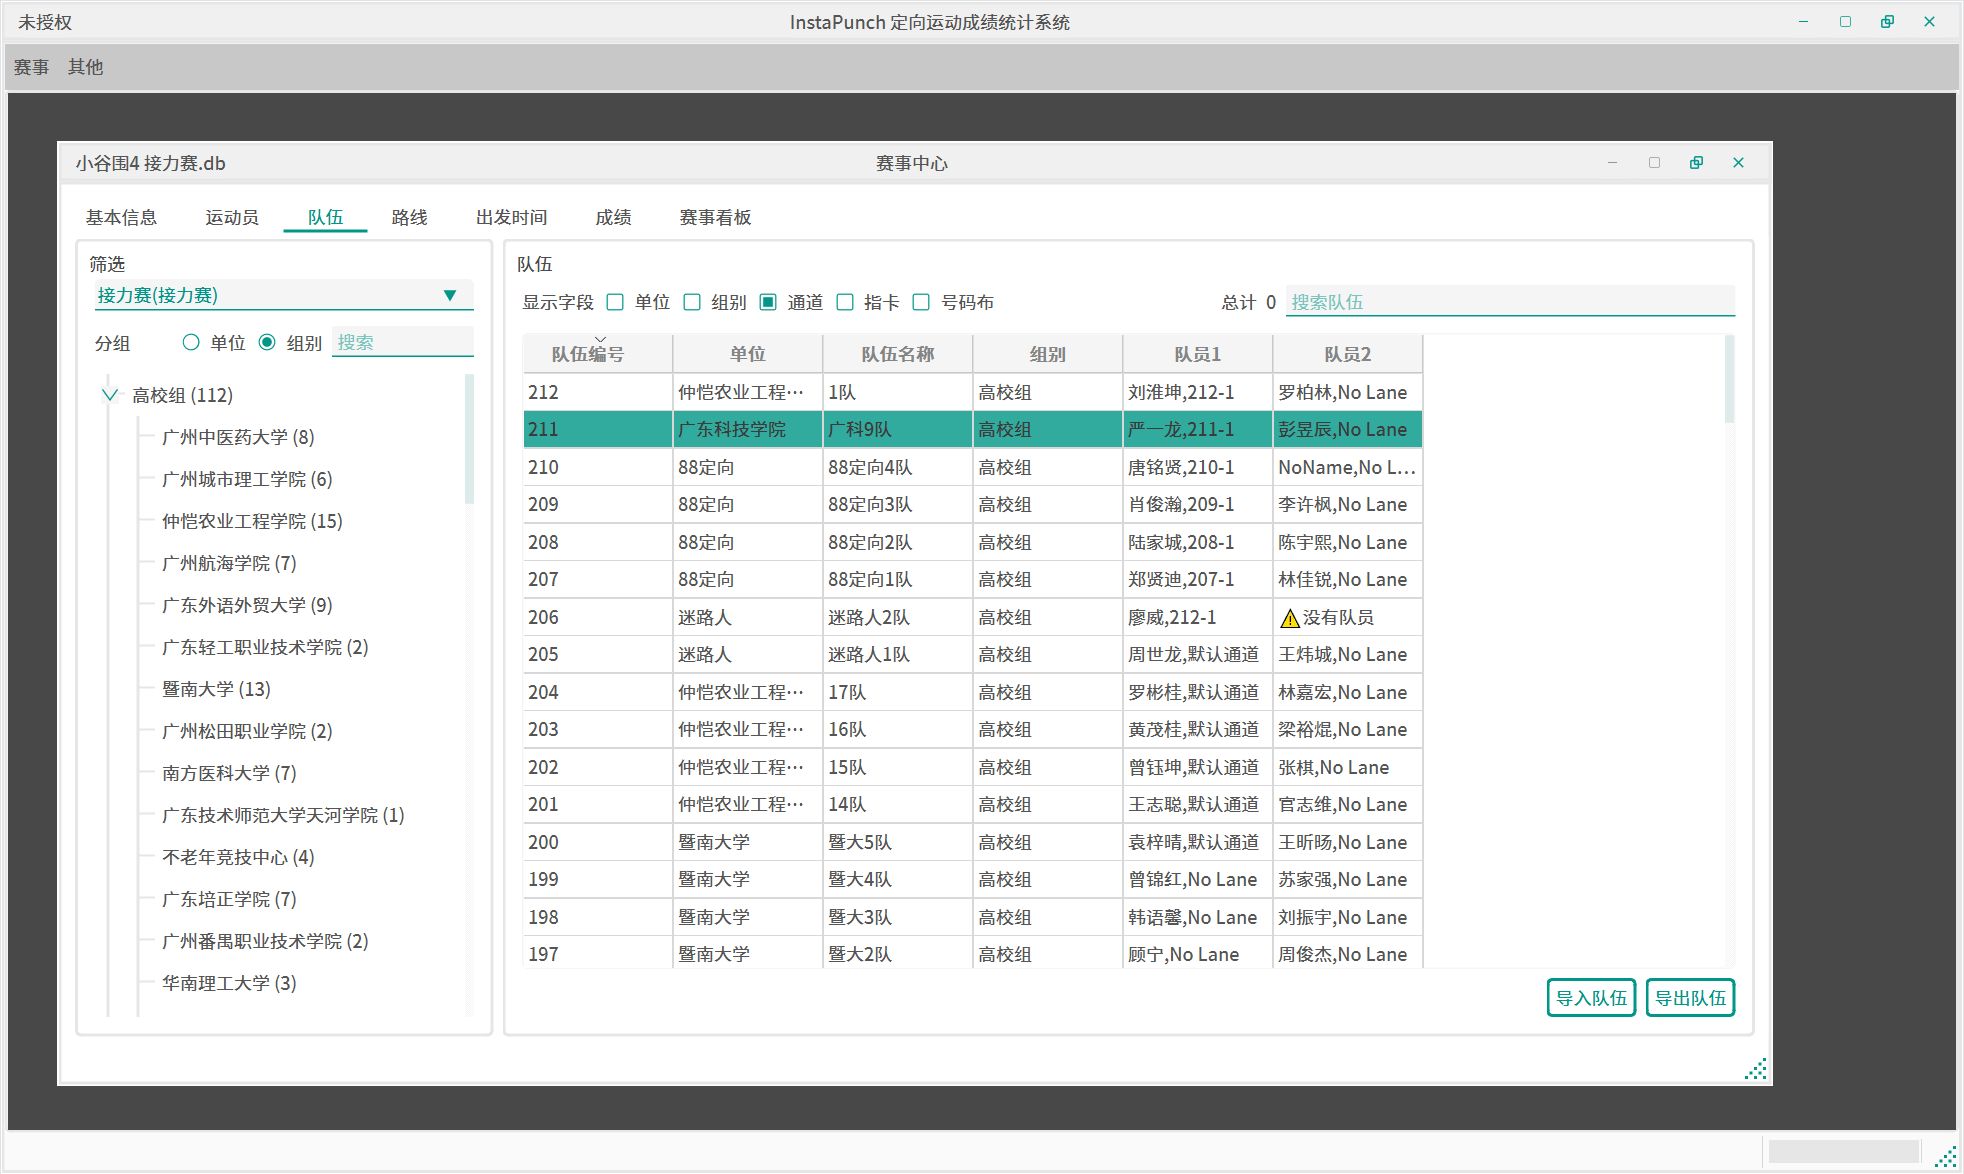The image size is (1964, 1174).
Task: Uncheck the 通道 display field checkbox
Action: coord(768,302)
